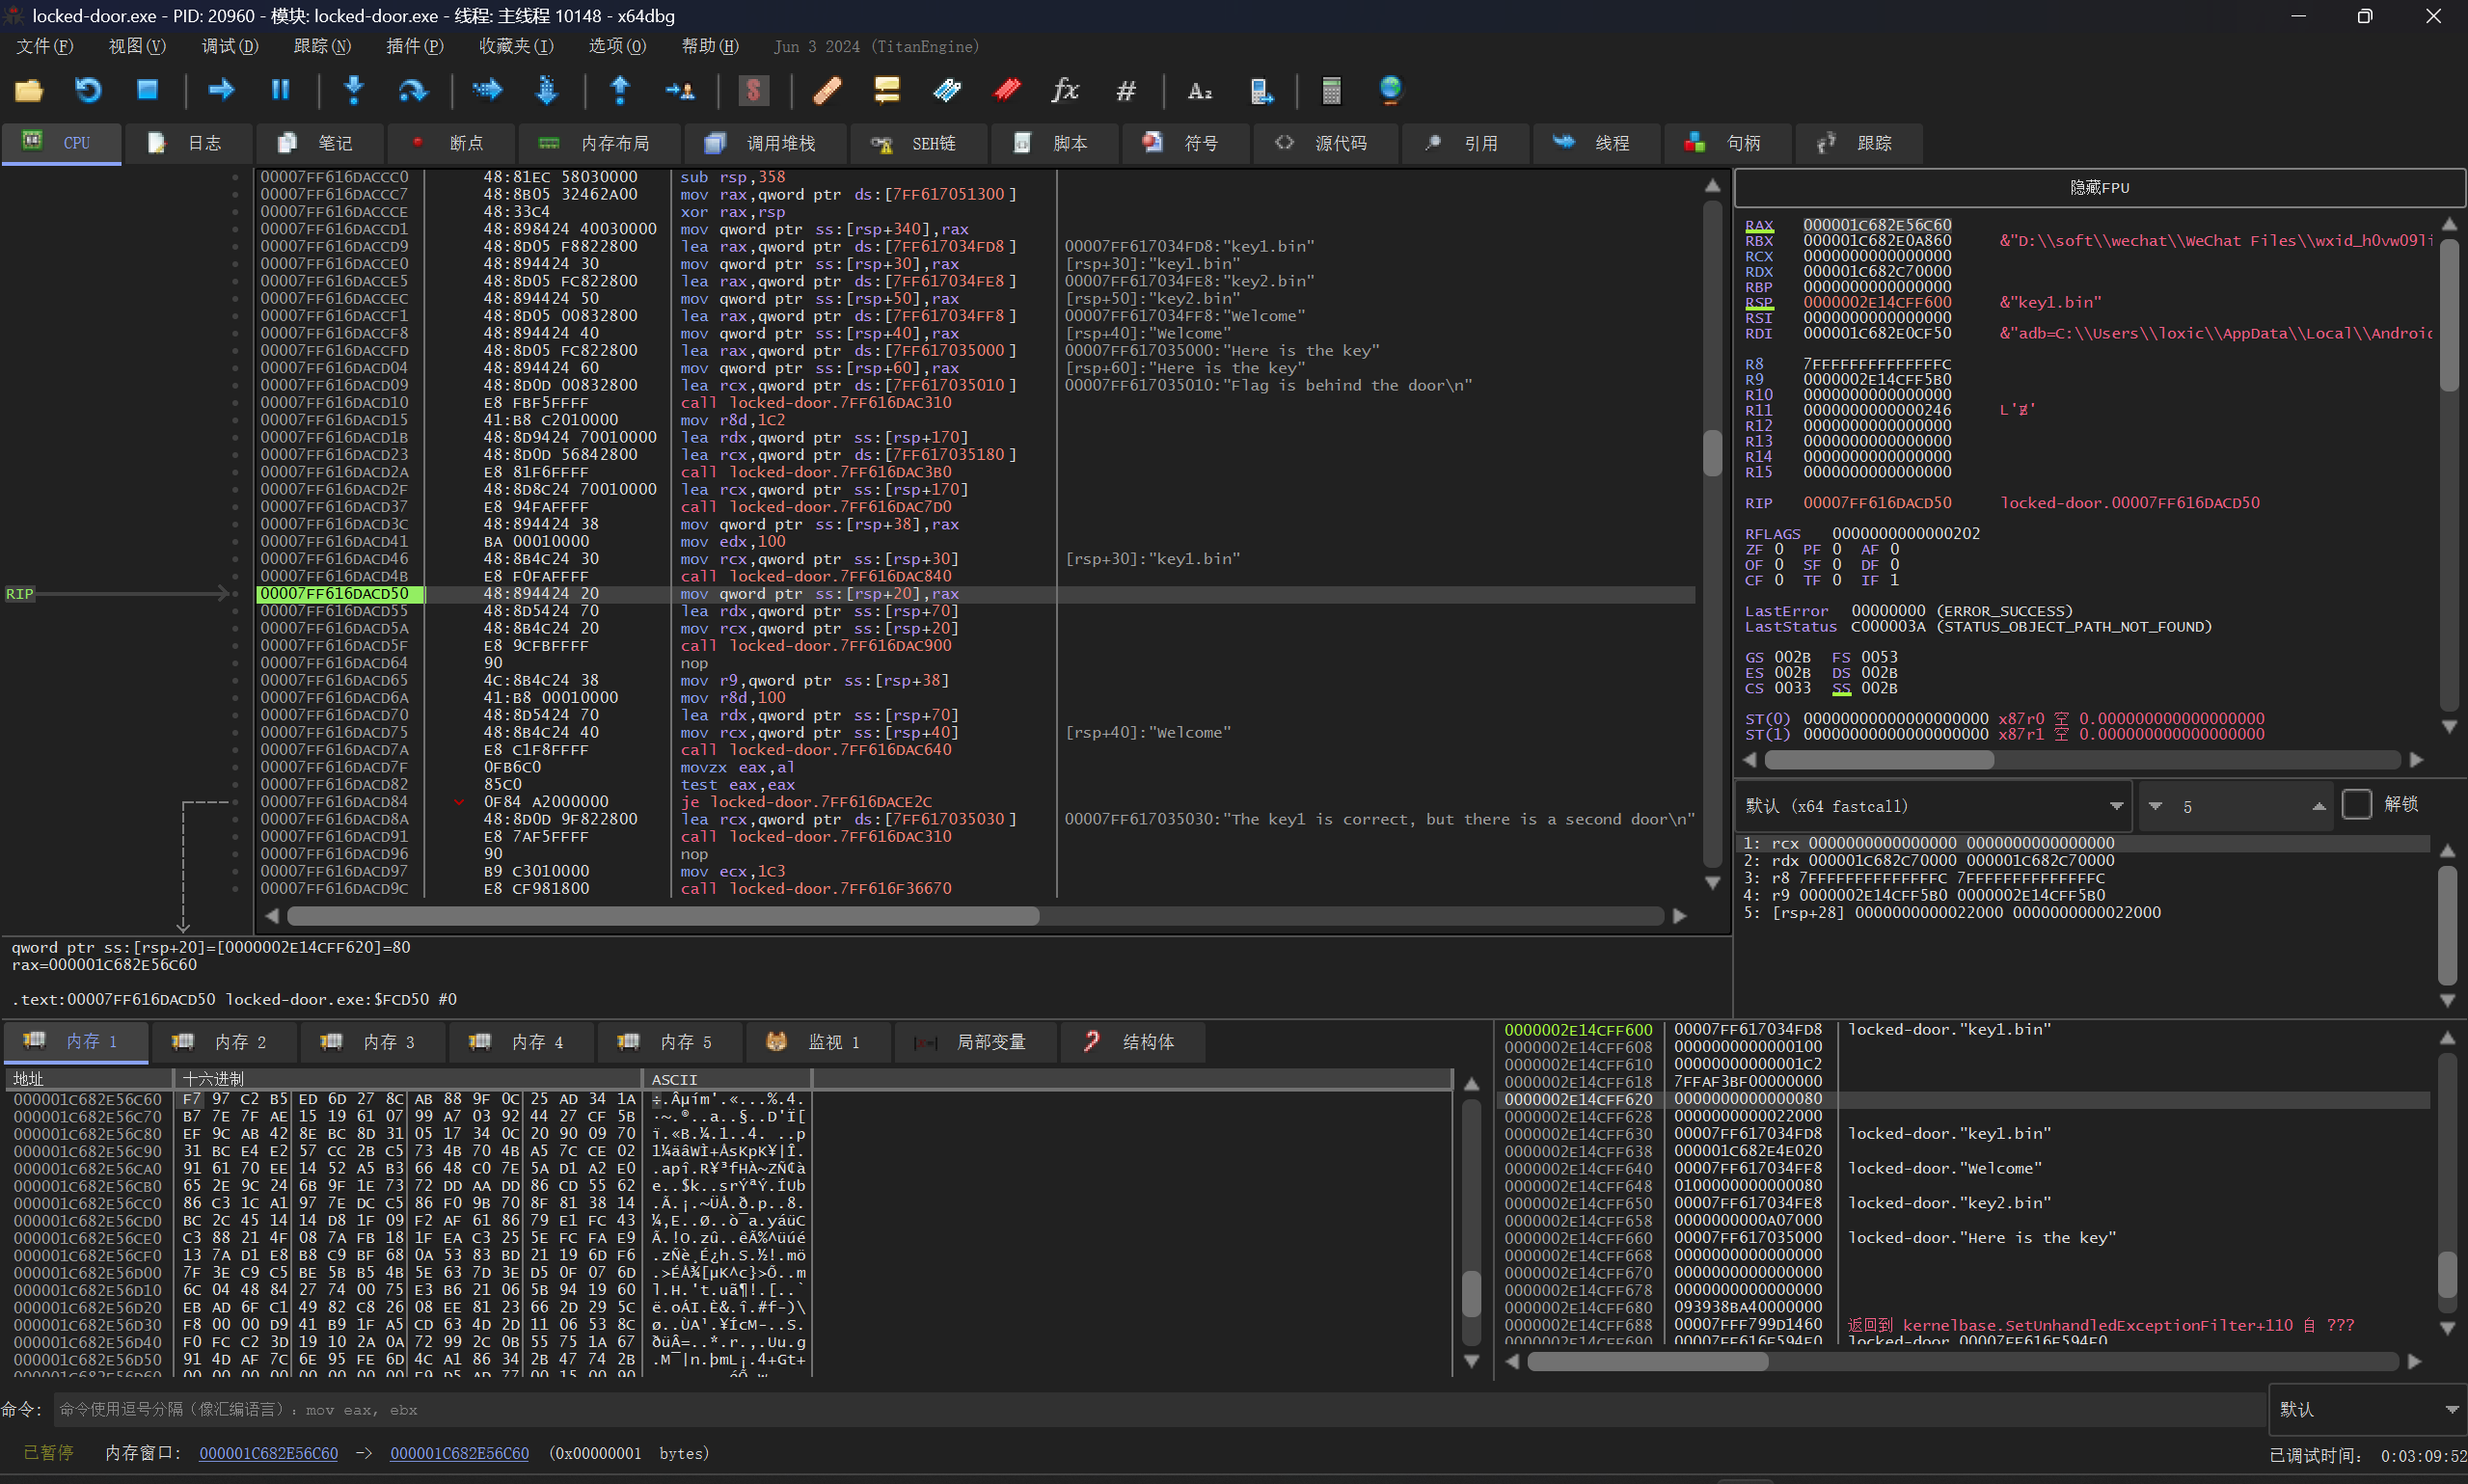Open the 插件(P) menu
This screenshot has width=2468, height=1484.
point(415,46)
